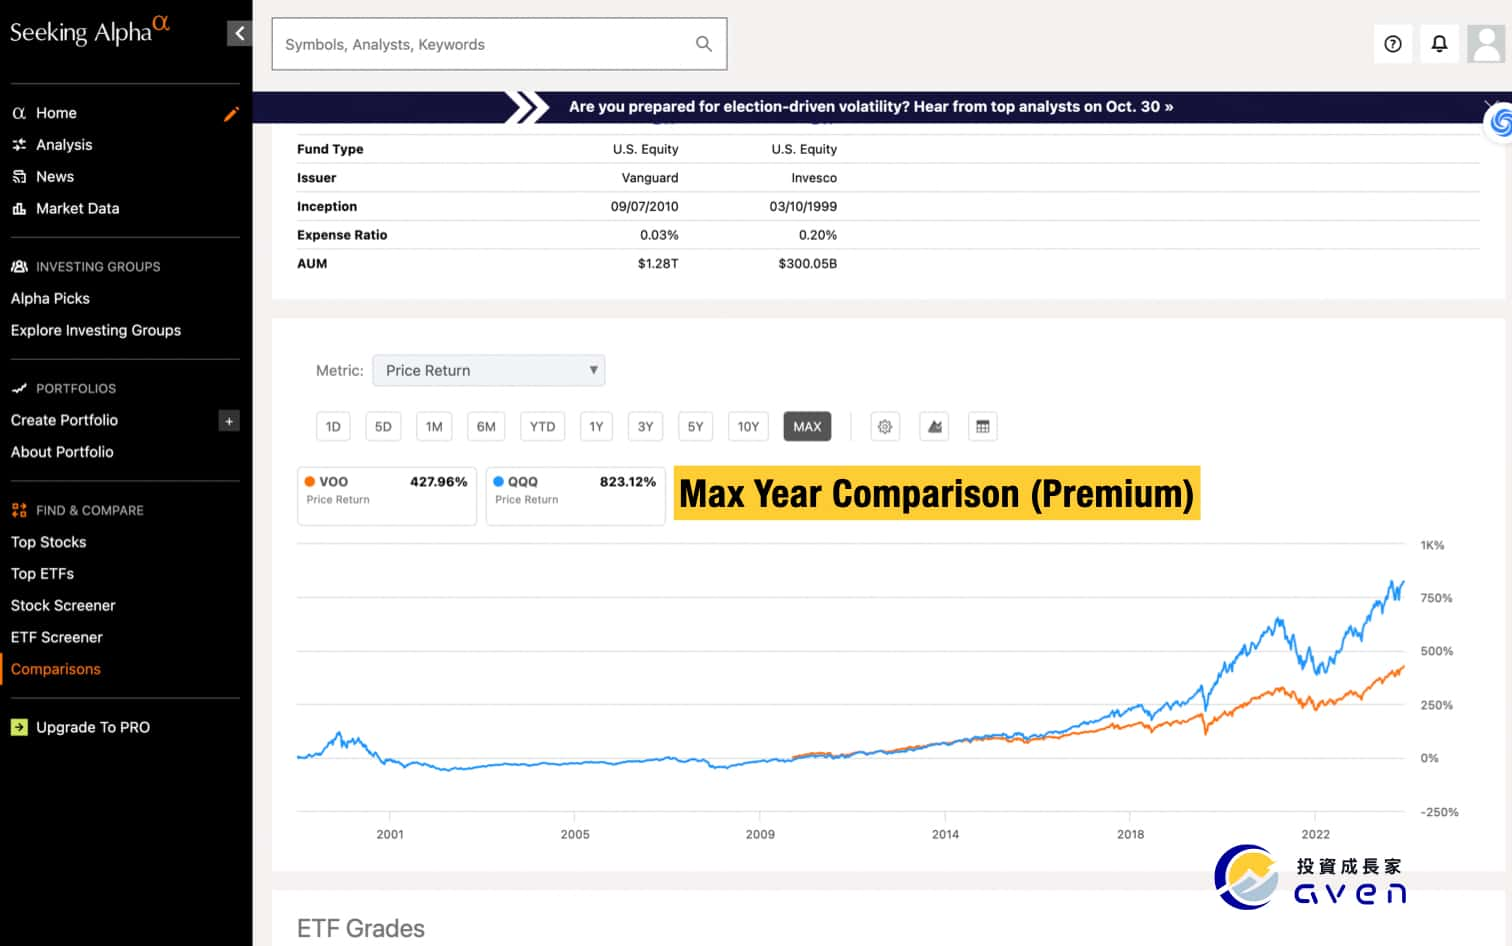Click the Investing Groups people icon
Image resolution: width=1512 pixels, height=946 pixels.
pyautogui.click(x=19, y=267)
